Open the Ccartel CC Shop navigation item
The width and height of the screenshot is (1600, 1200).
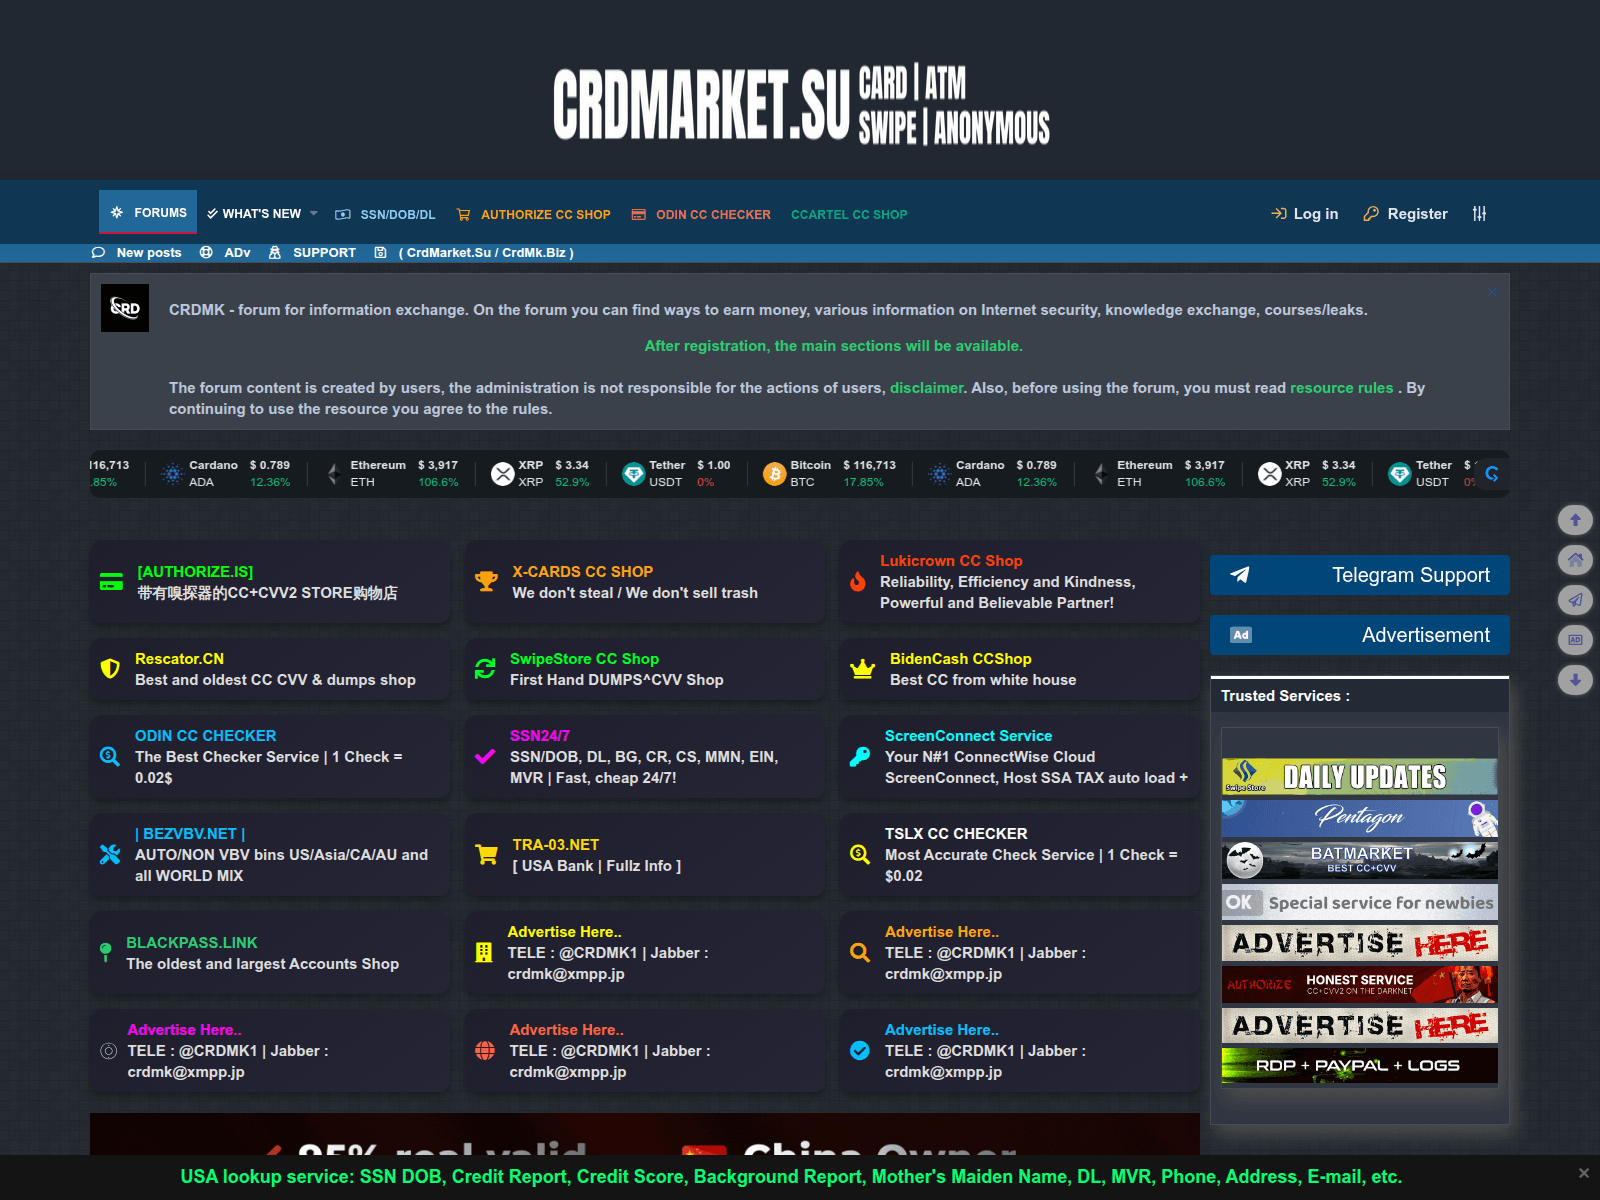[x=849, y=214]
